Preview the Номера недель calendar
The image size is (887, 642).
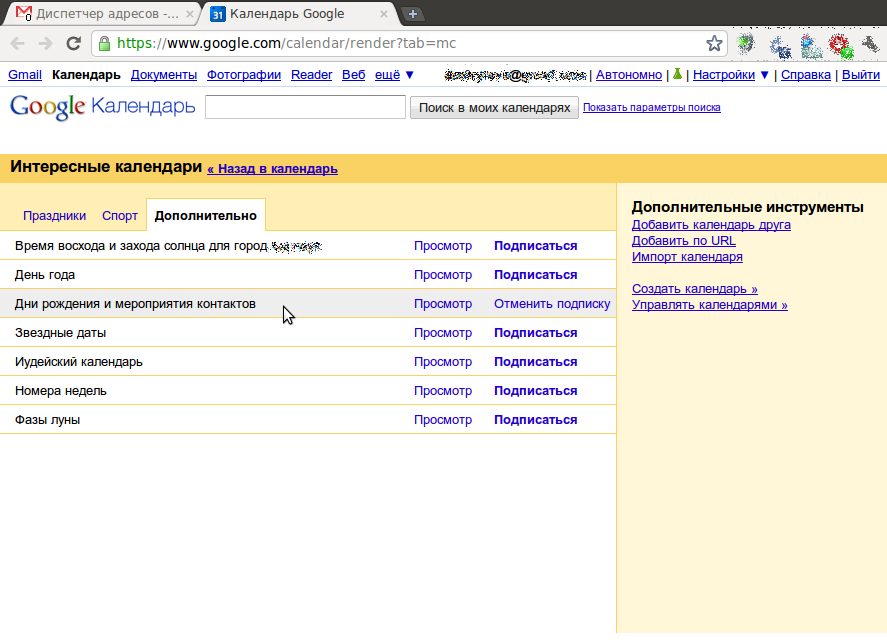(x=443, y=391)
